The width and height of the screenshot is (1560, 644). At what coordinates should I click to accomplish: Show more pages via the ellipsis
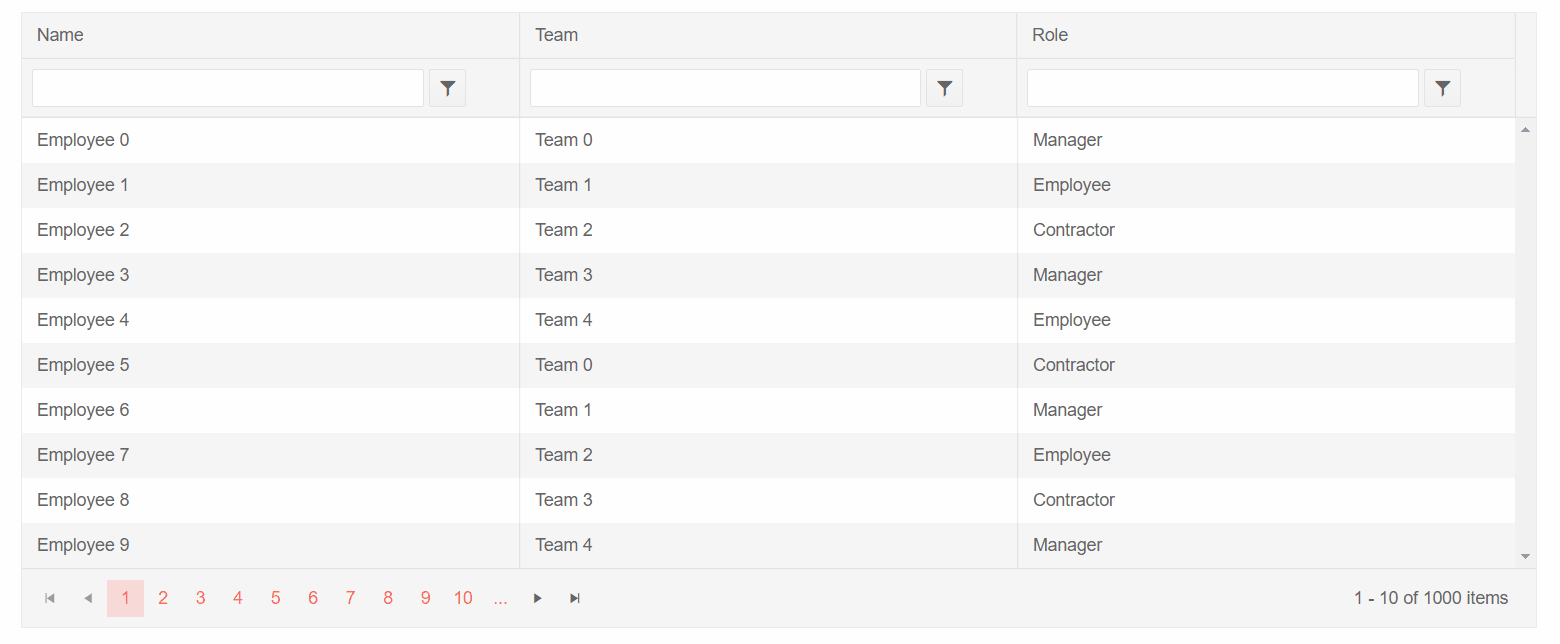(x=500, y=598)
